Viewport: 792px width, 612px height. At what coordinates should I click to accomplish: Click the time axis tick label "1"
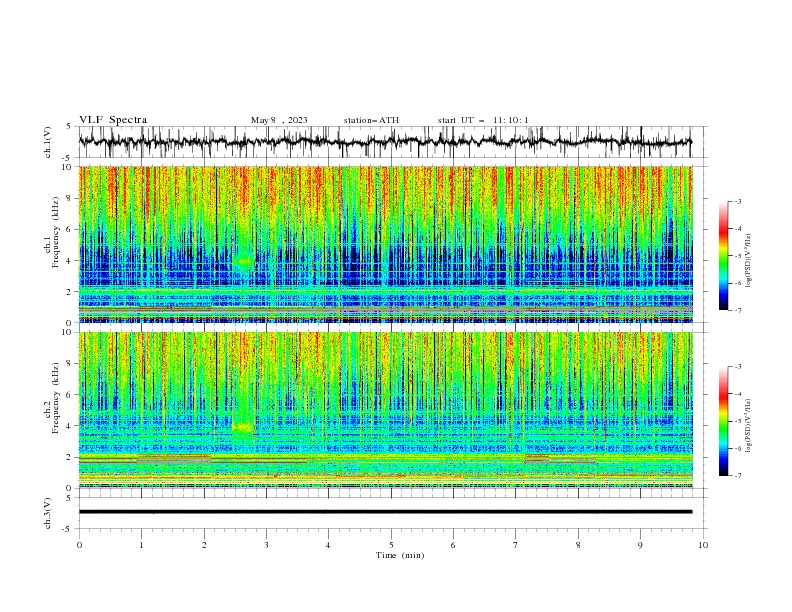[141, 545]
